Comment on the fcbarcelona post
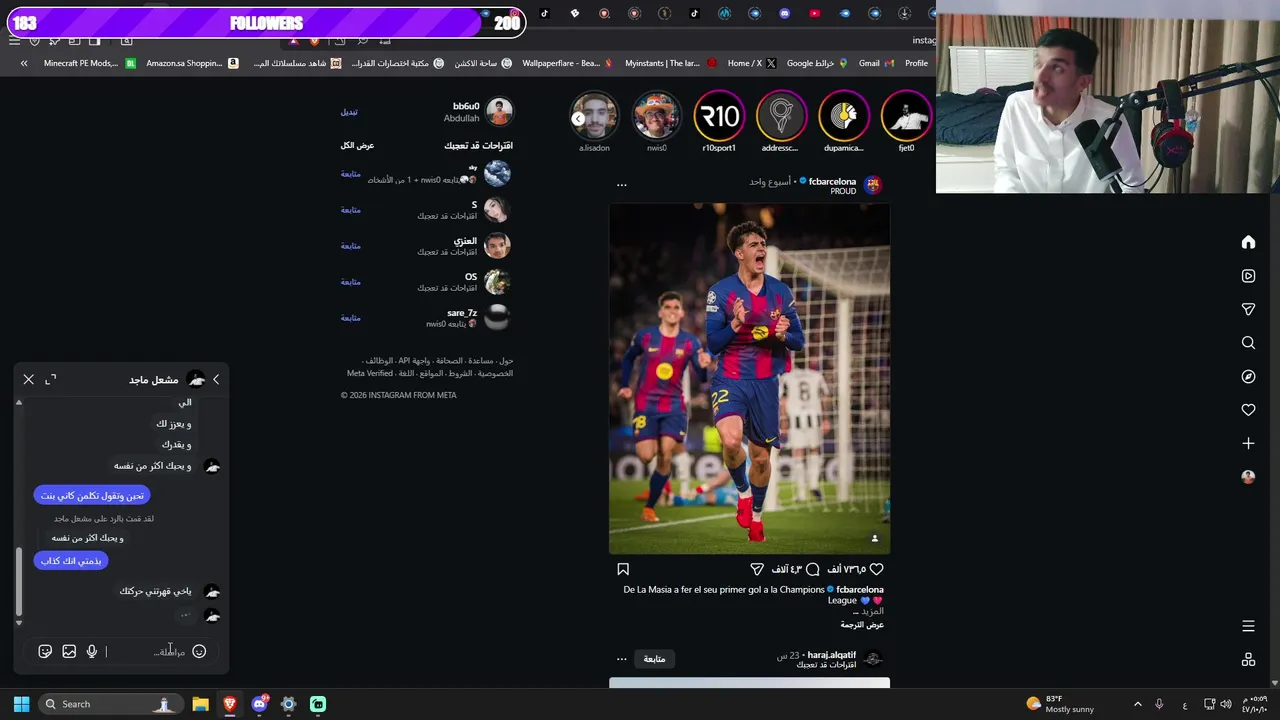 (812, 569)
